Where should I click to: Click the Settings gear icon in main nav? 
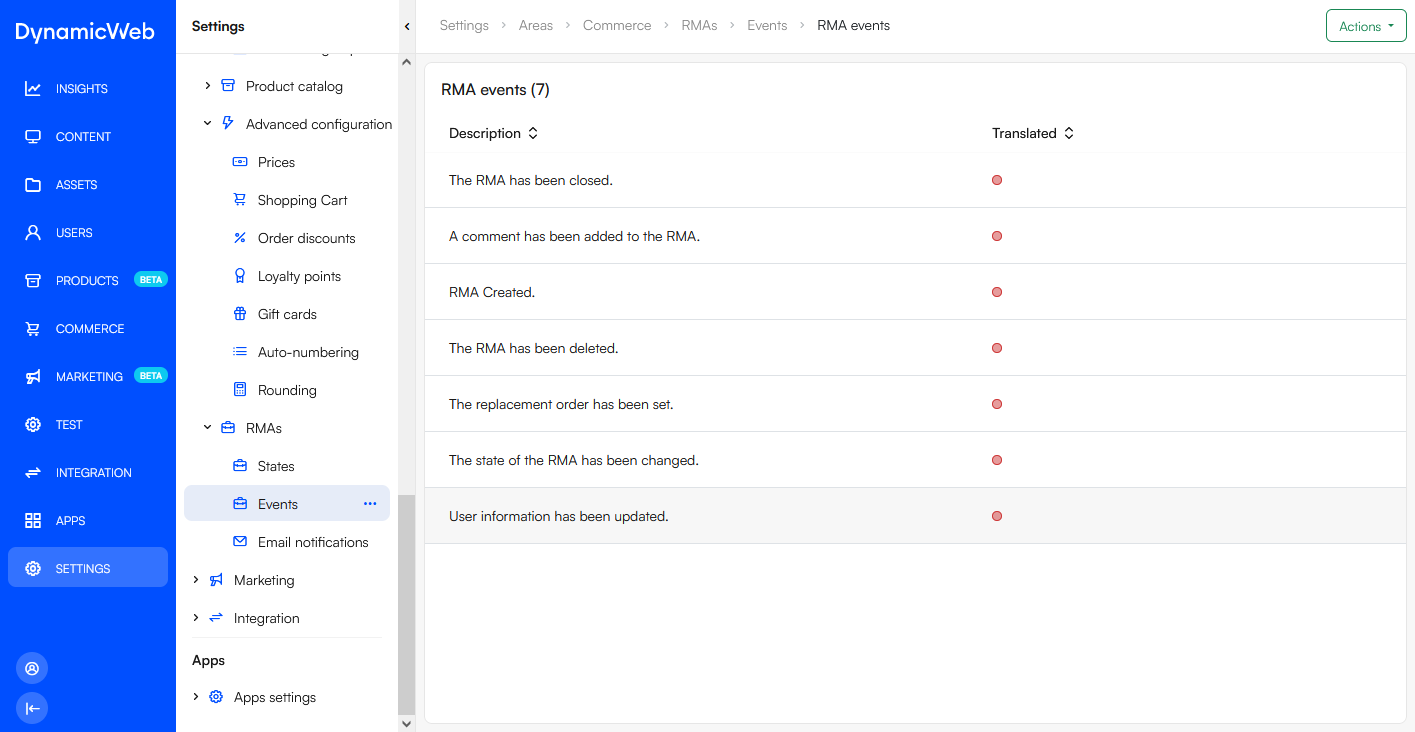33,569
